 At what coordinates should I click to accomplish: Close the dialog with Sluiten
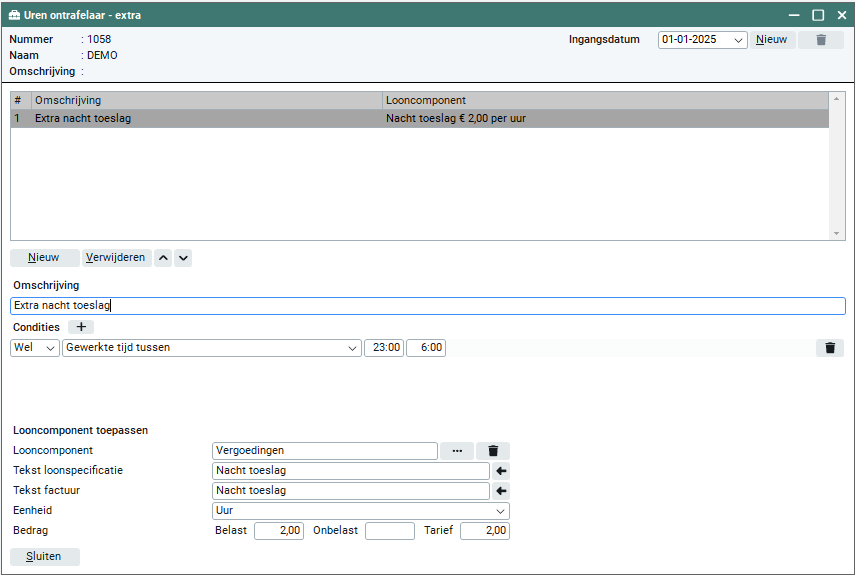pyautogui.click(x=44, y=557)
